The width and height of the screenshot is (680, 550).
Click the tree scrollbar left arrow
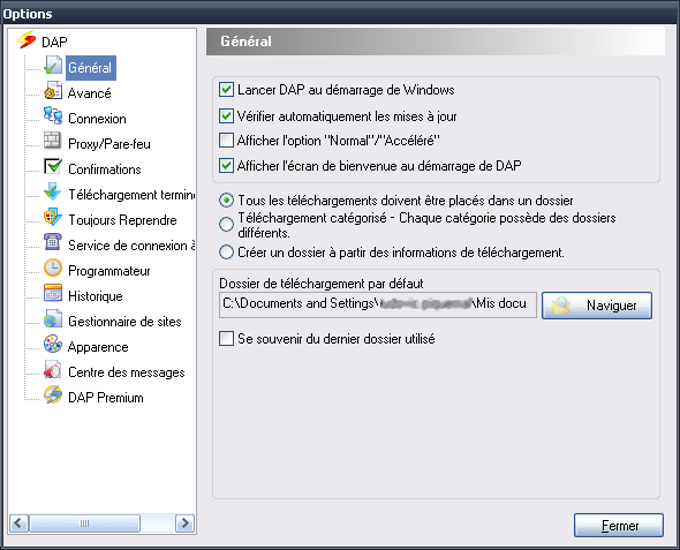pos(19,523)
